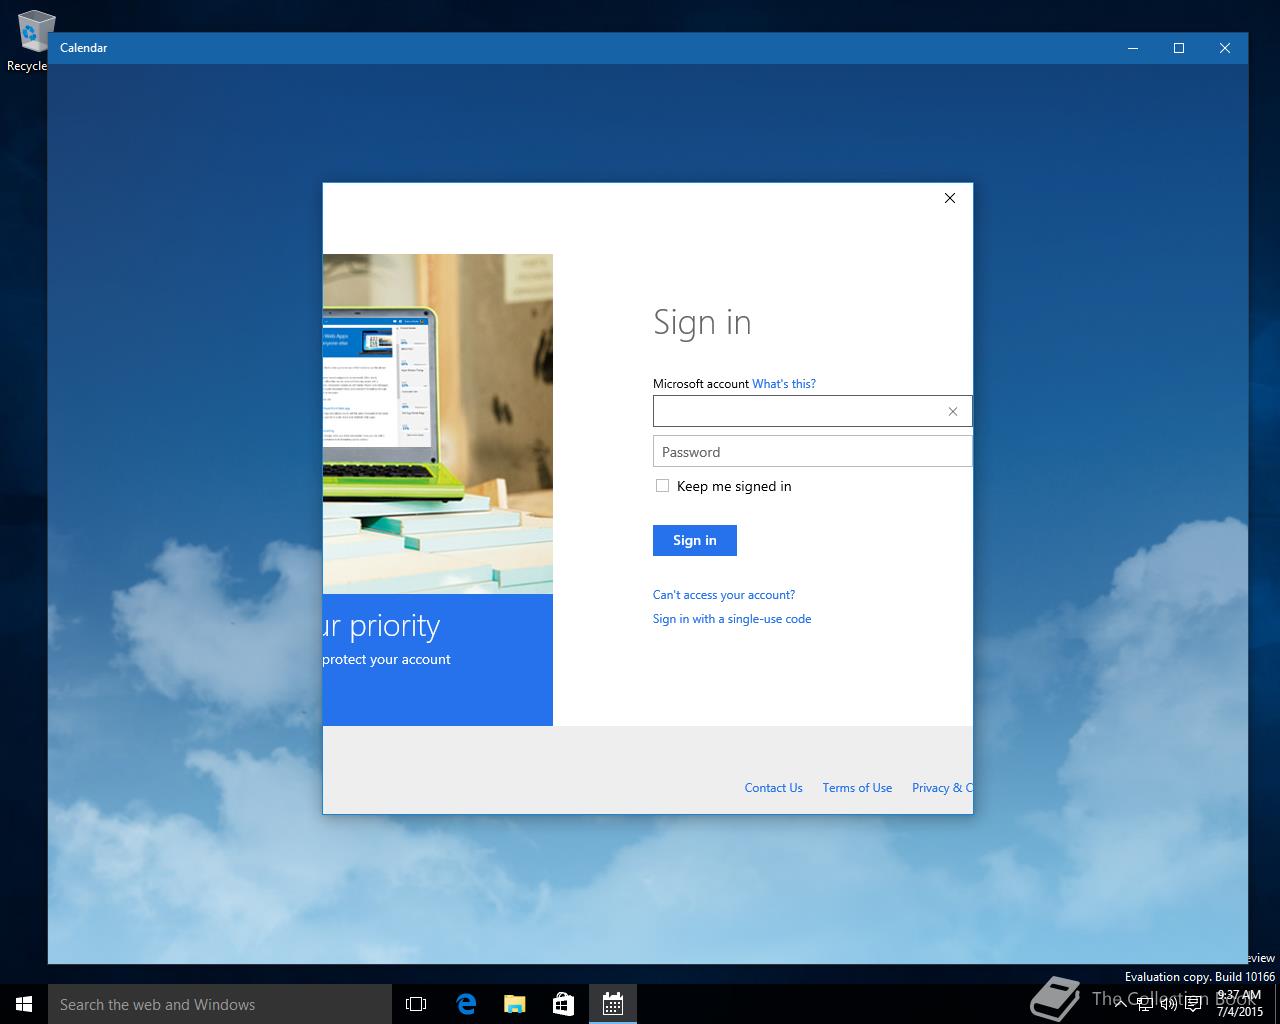Launch Microsoft Edge from the taskbar
Image resolution: width=1280 pixels, height=1024 pixels.
[465, 1004]
